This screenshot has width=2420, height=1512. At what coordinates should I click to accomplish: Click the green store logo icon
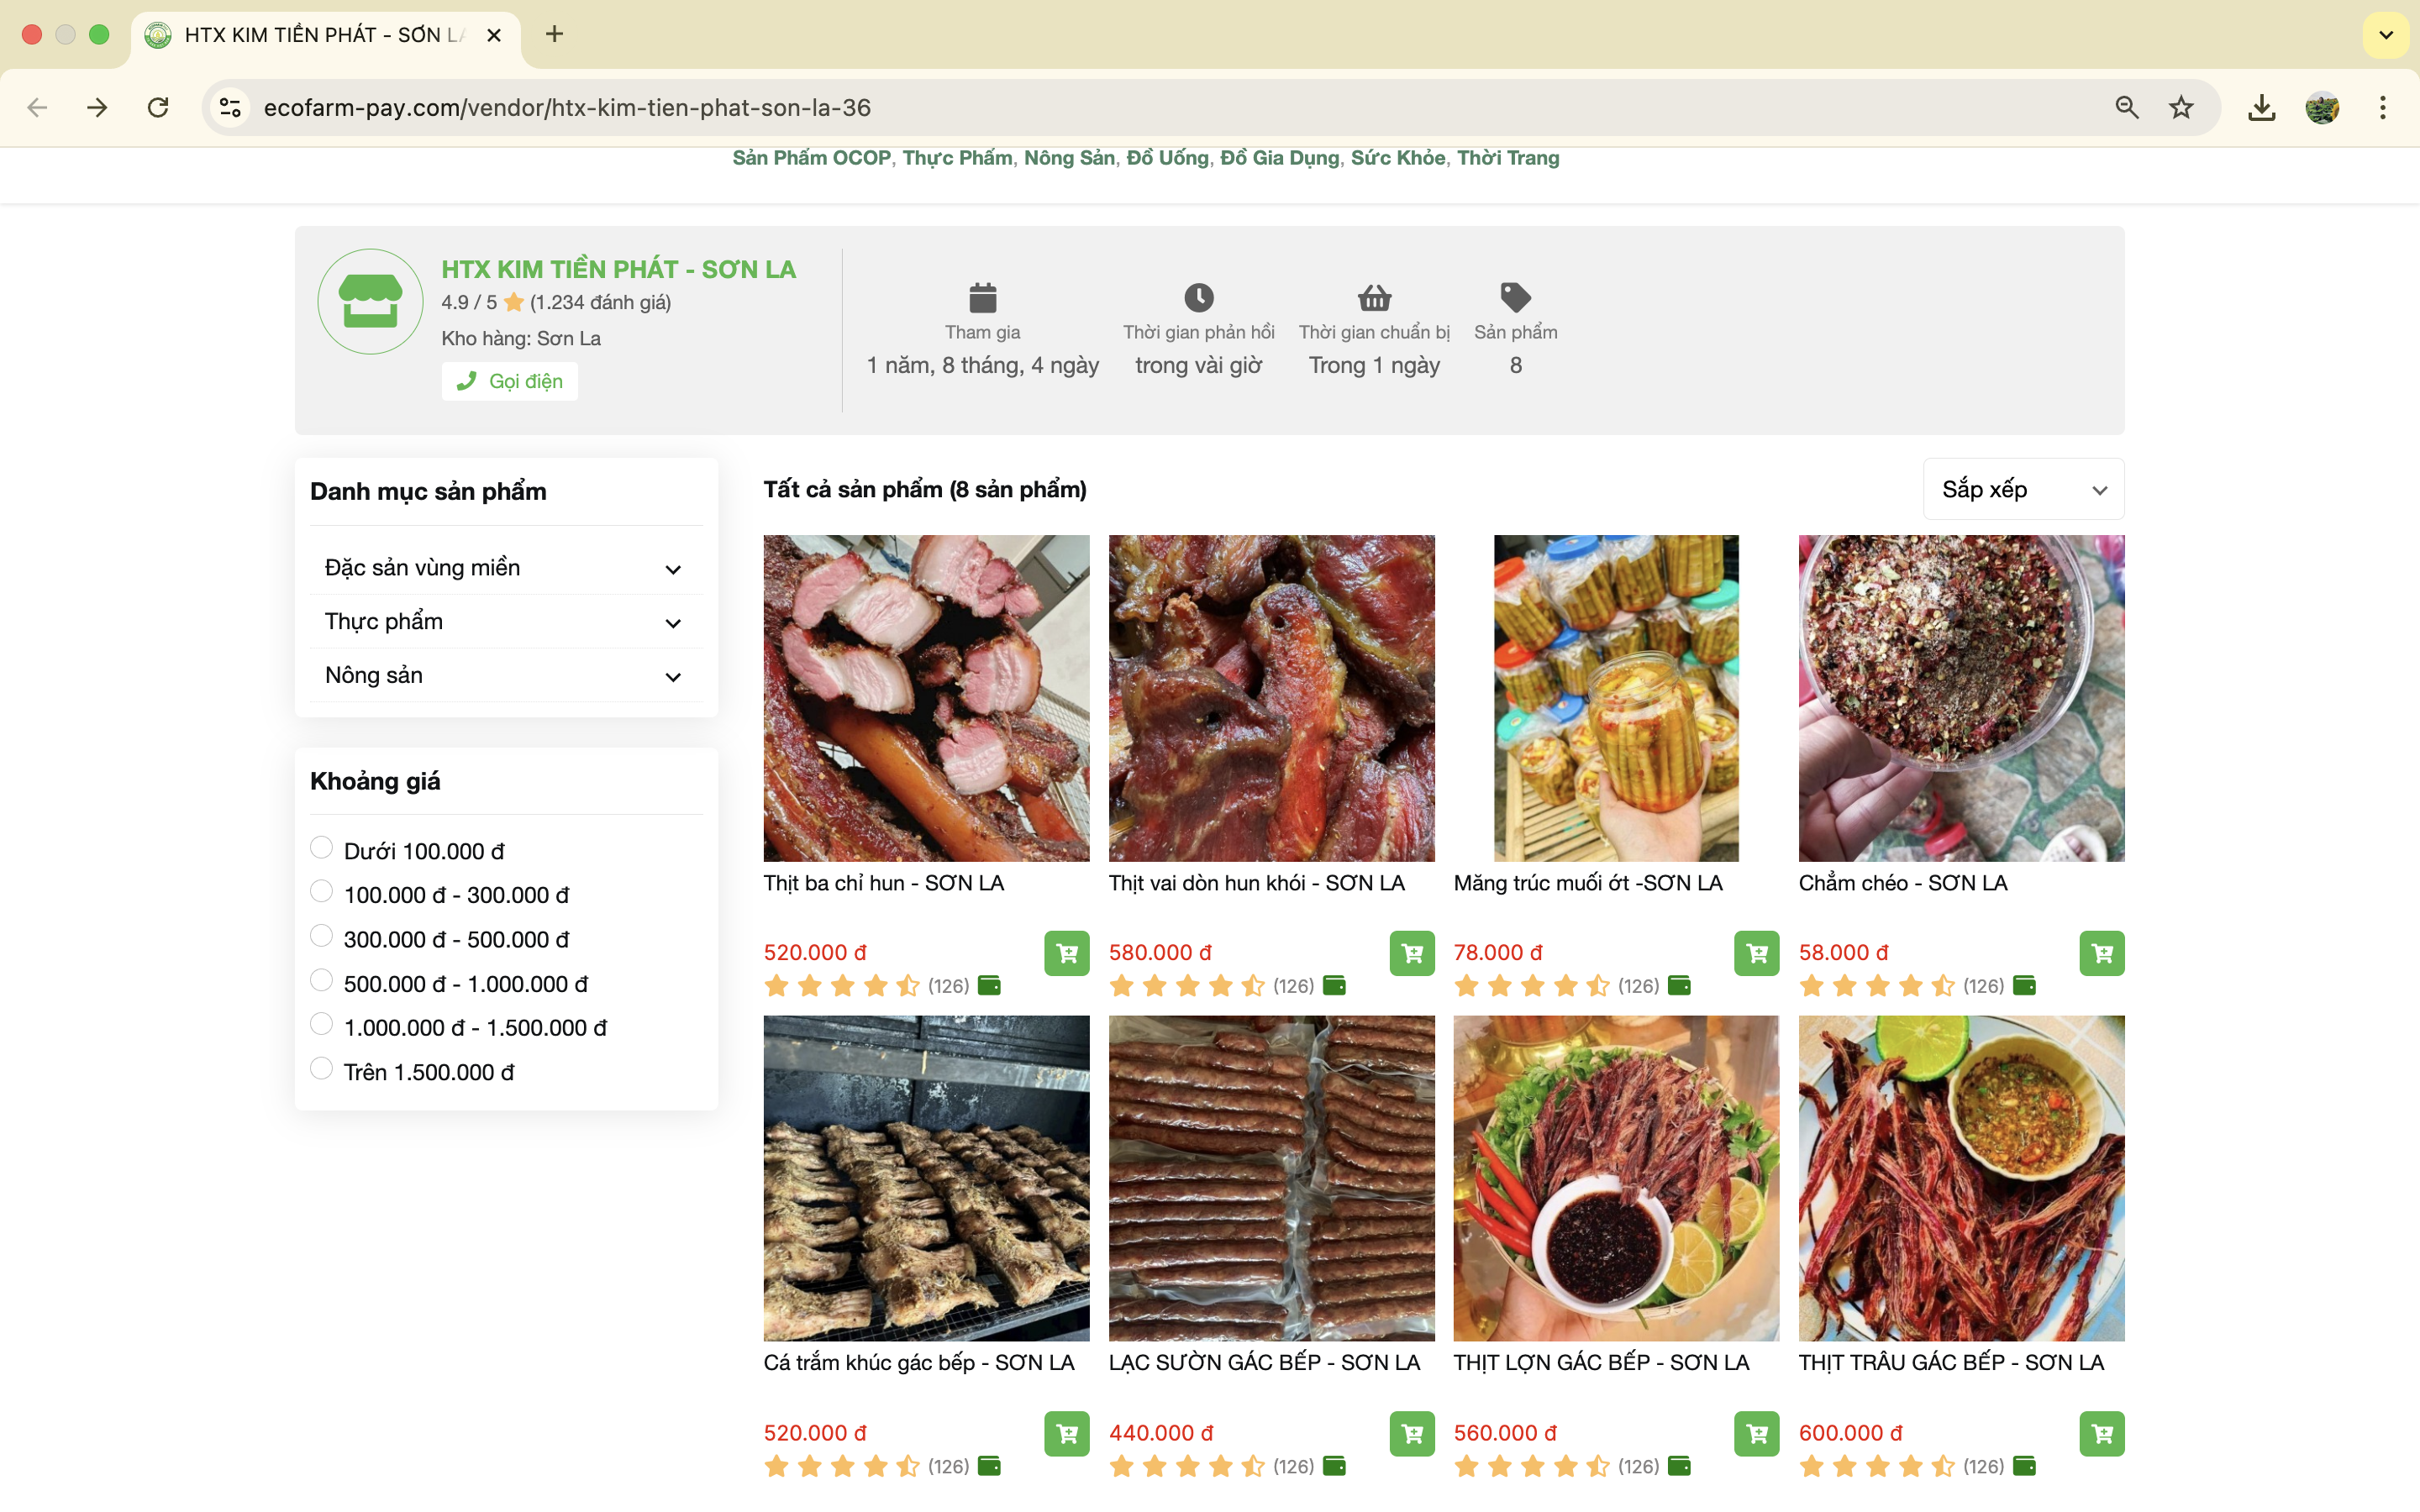[x=370, y=301]
